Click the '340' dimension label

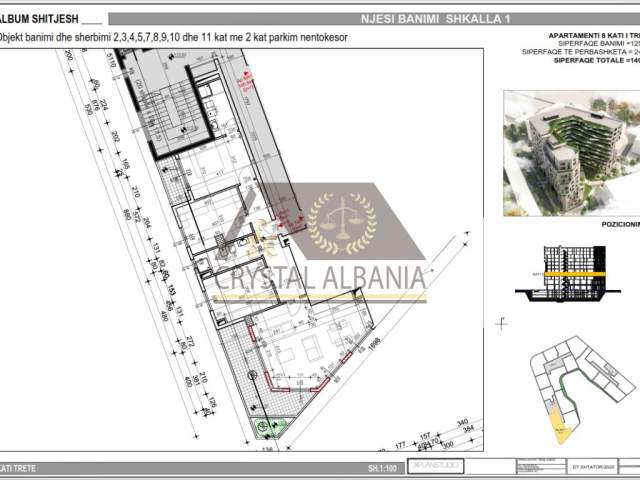tap(462, 422)
